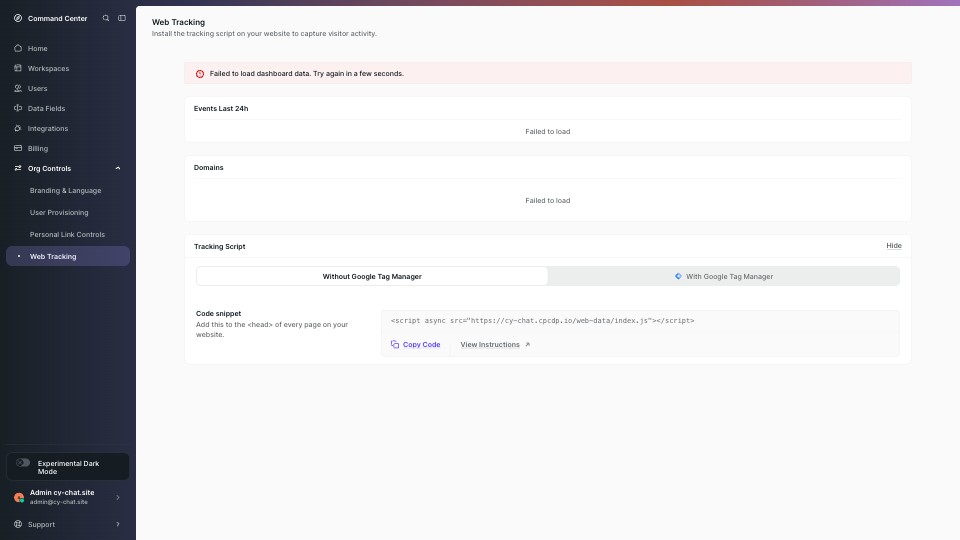Click 'Add this to the <head>' description
Image resolution: width=960 pixels, height=540 pixels.
(272, 329)
